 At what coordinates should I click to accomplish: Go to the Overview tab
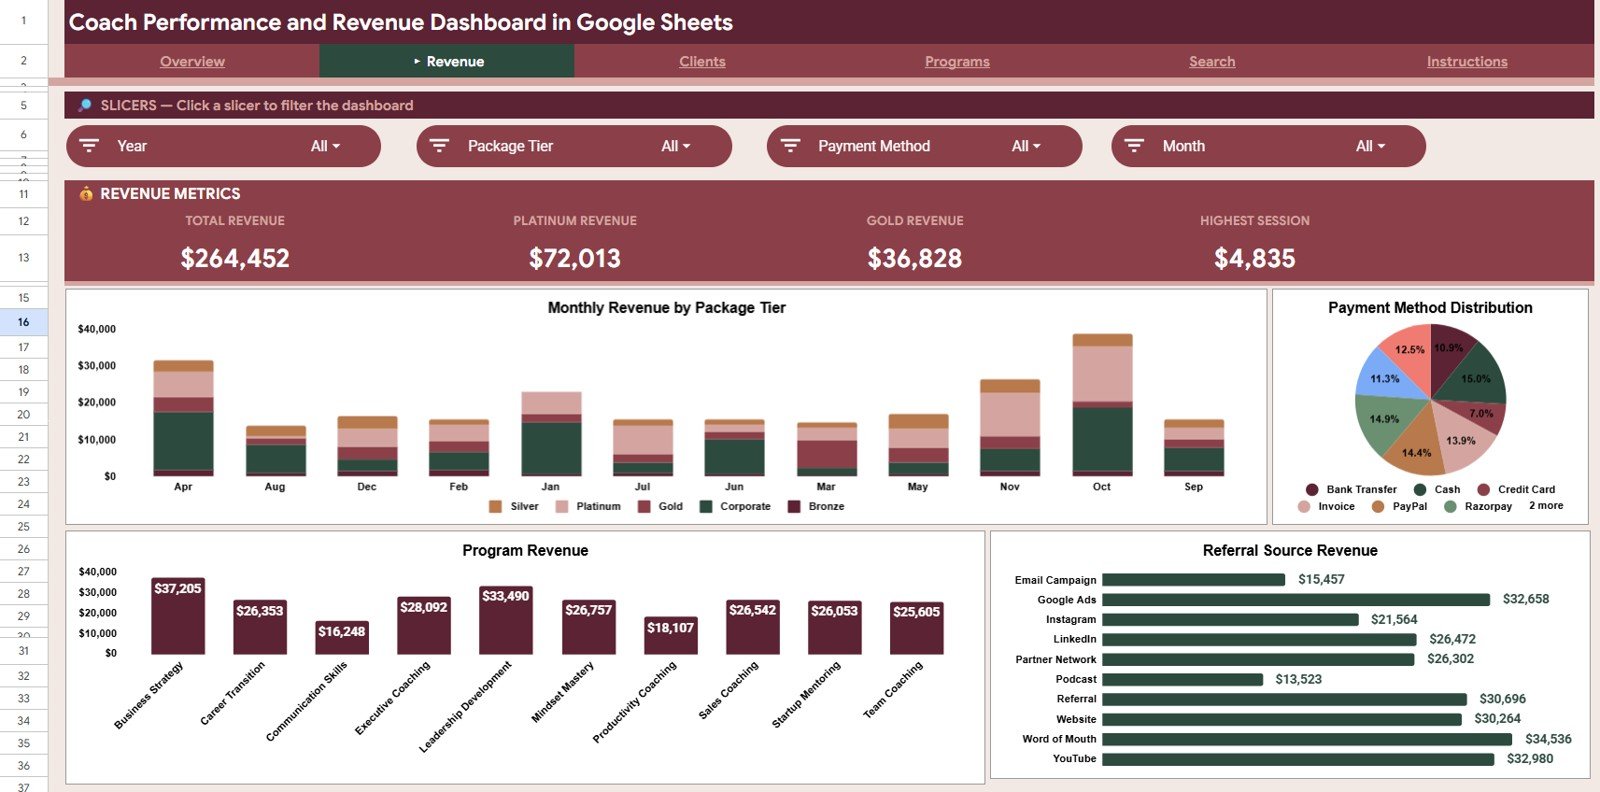(192, 61)
